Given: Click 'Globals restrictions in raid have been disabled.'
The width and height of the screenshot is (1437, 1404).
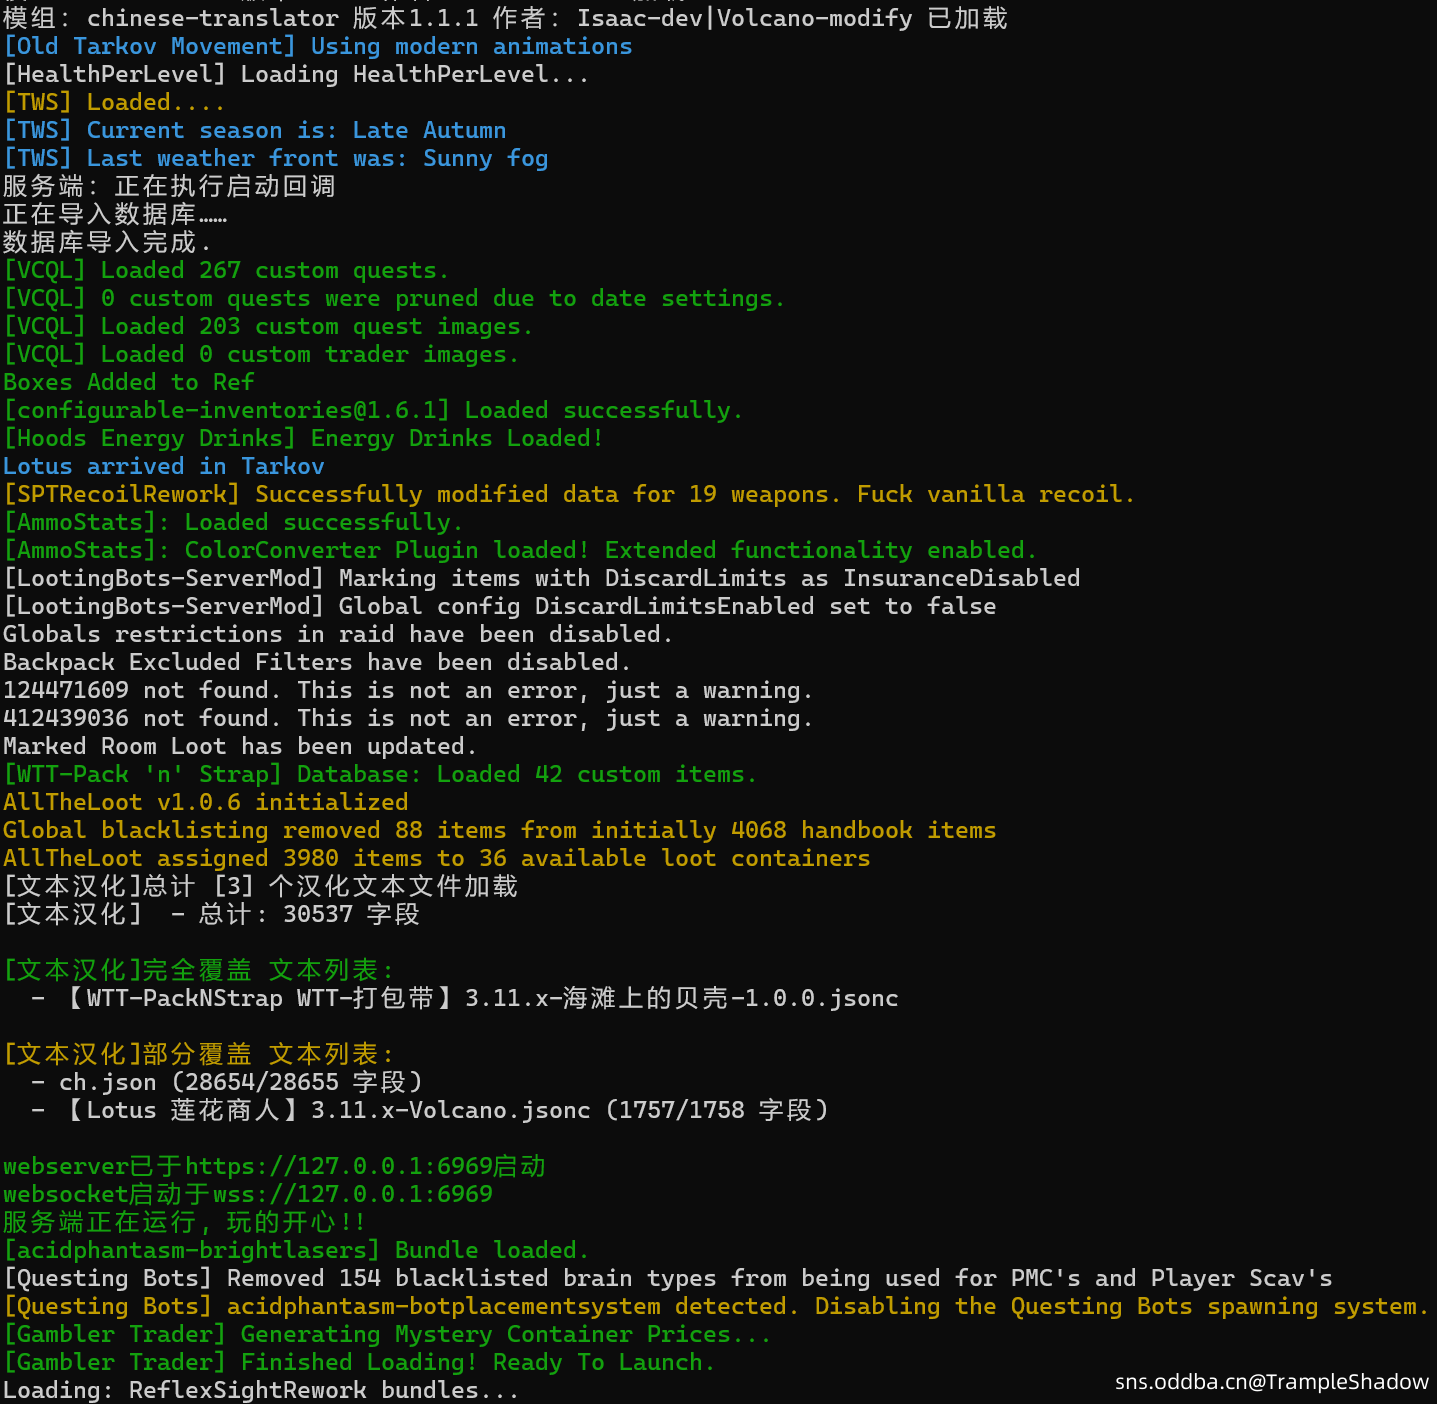Looking at the screenshot, I should (x=338, y=635).
